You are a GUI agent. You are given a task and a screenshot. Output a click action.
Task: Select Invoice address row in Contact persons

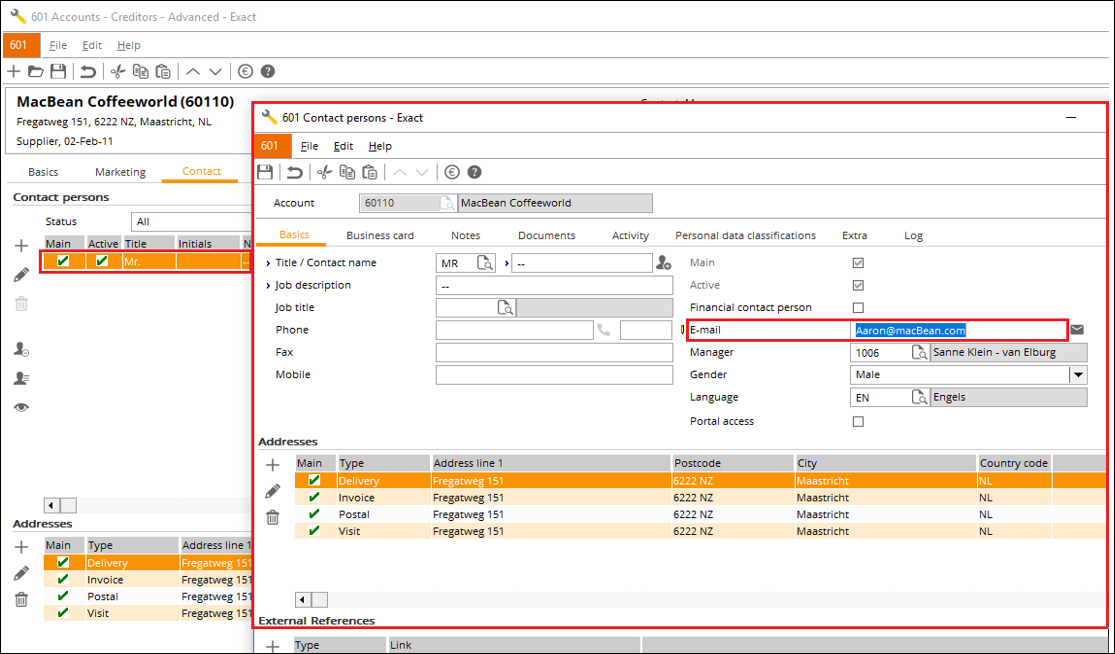click(701, 498)
